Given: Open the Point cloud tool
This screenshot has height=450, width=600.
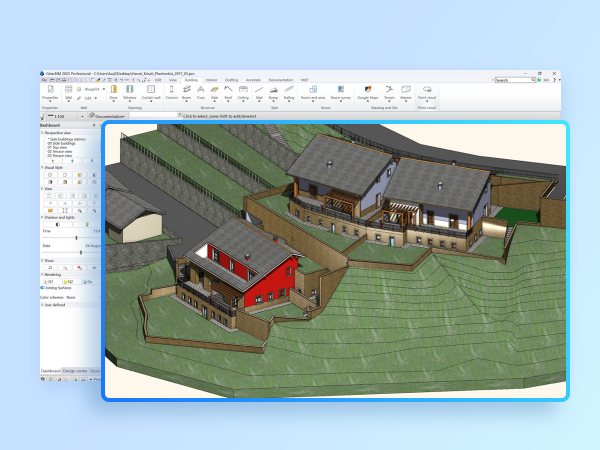Looking at the screenshot, I should tap(427, 92).
